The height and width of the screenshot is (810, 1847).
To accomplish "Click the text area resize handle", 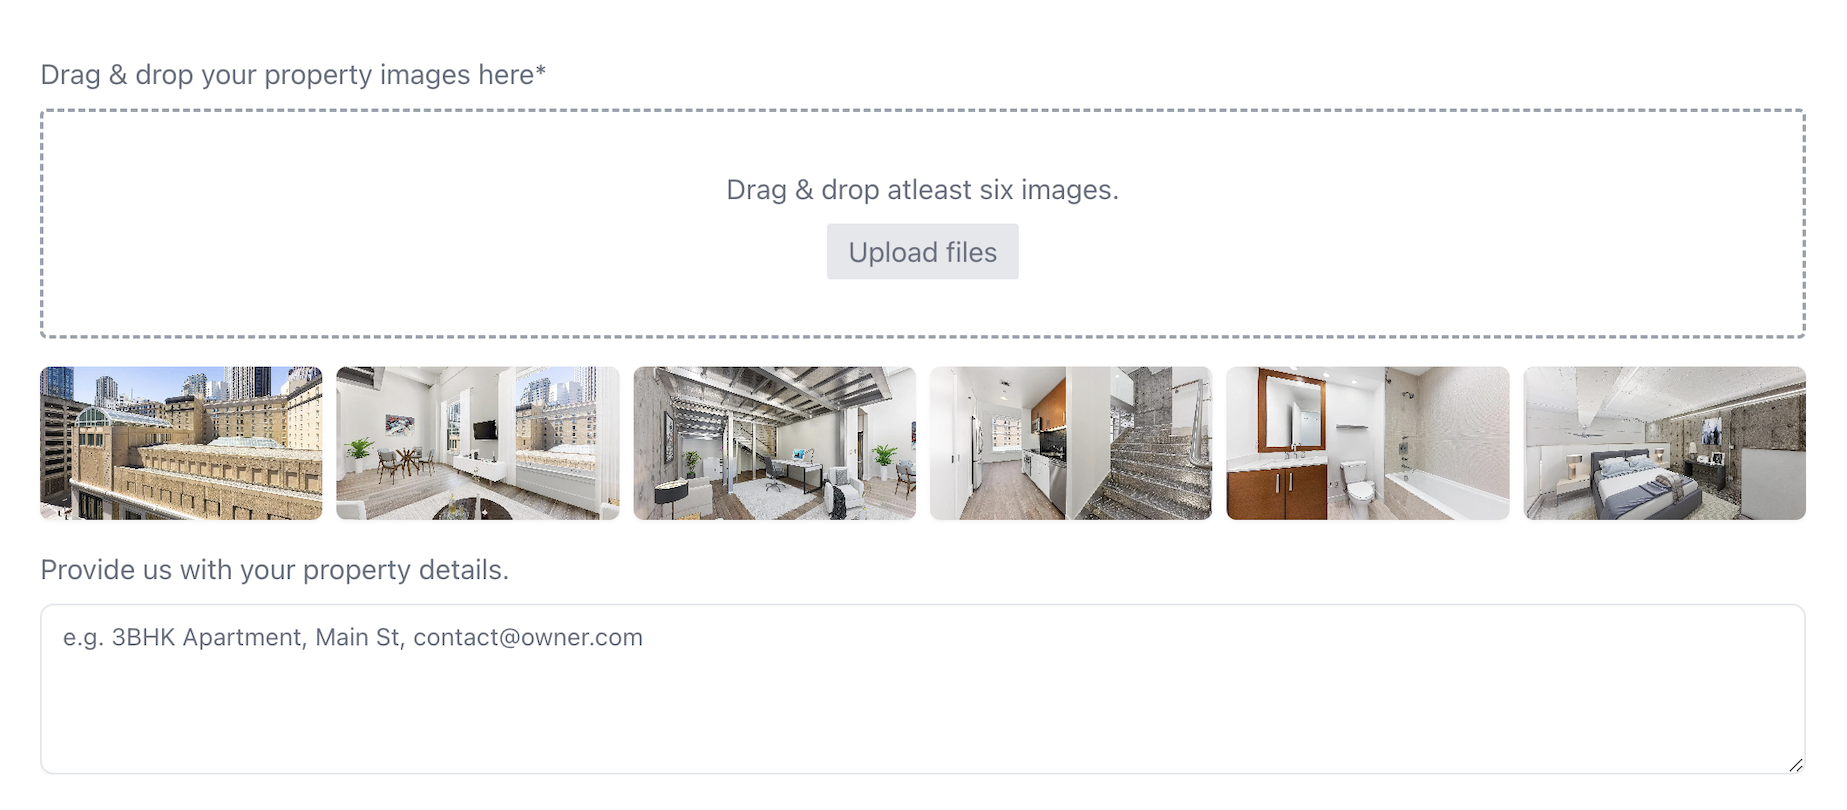I will (x=1796, y=765).
